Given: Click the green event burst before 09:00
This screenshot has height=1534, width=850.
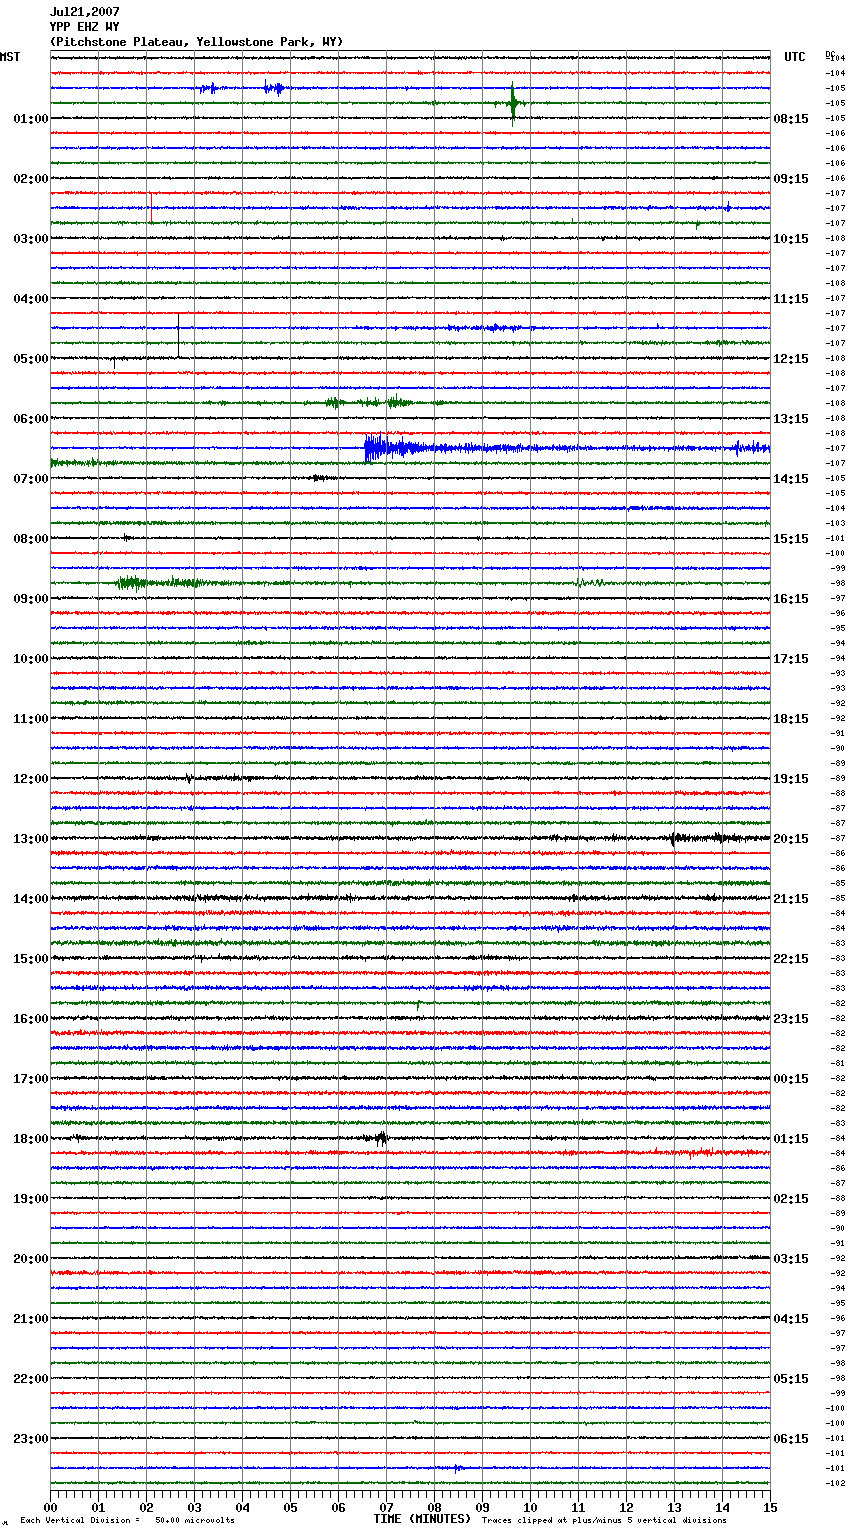Looking at the screenshot, I should point(130,583).
